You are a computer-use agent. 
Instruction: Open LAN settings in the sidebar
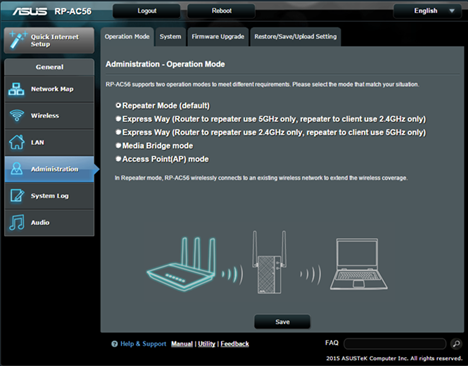click(49, 142)
